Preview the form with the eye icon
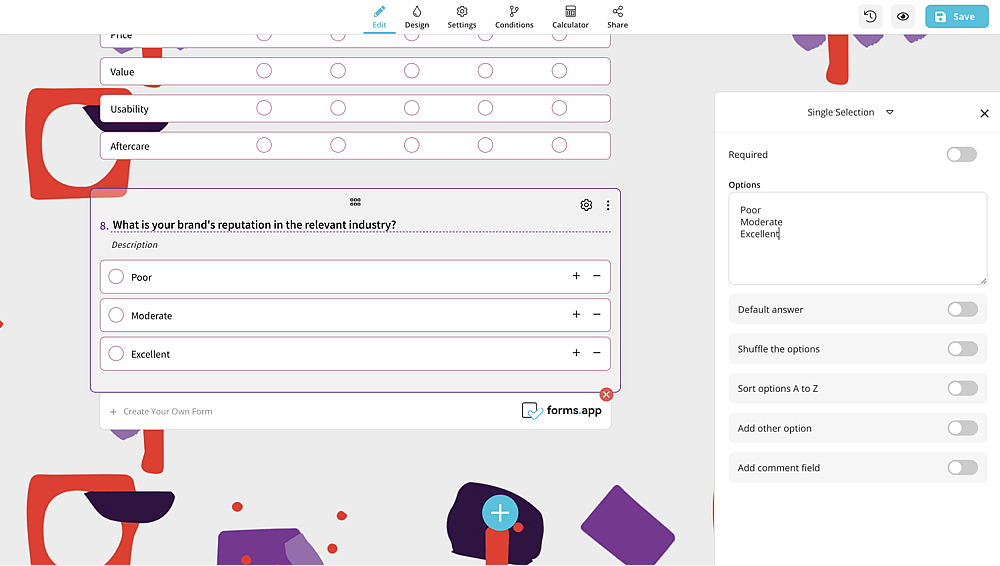The image size is (1000, 566). pyautogui.click(x=903, y=17)
